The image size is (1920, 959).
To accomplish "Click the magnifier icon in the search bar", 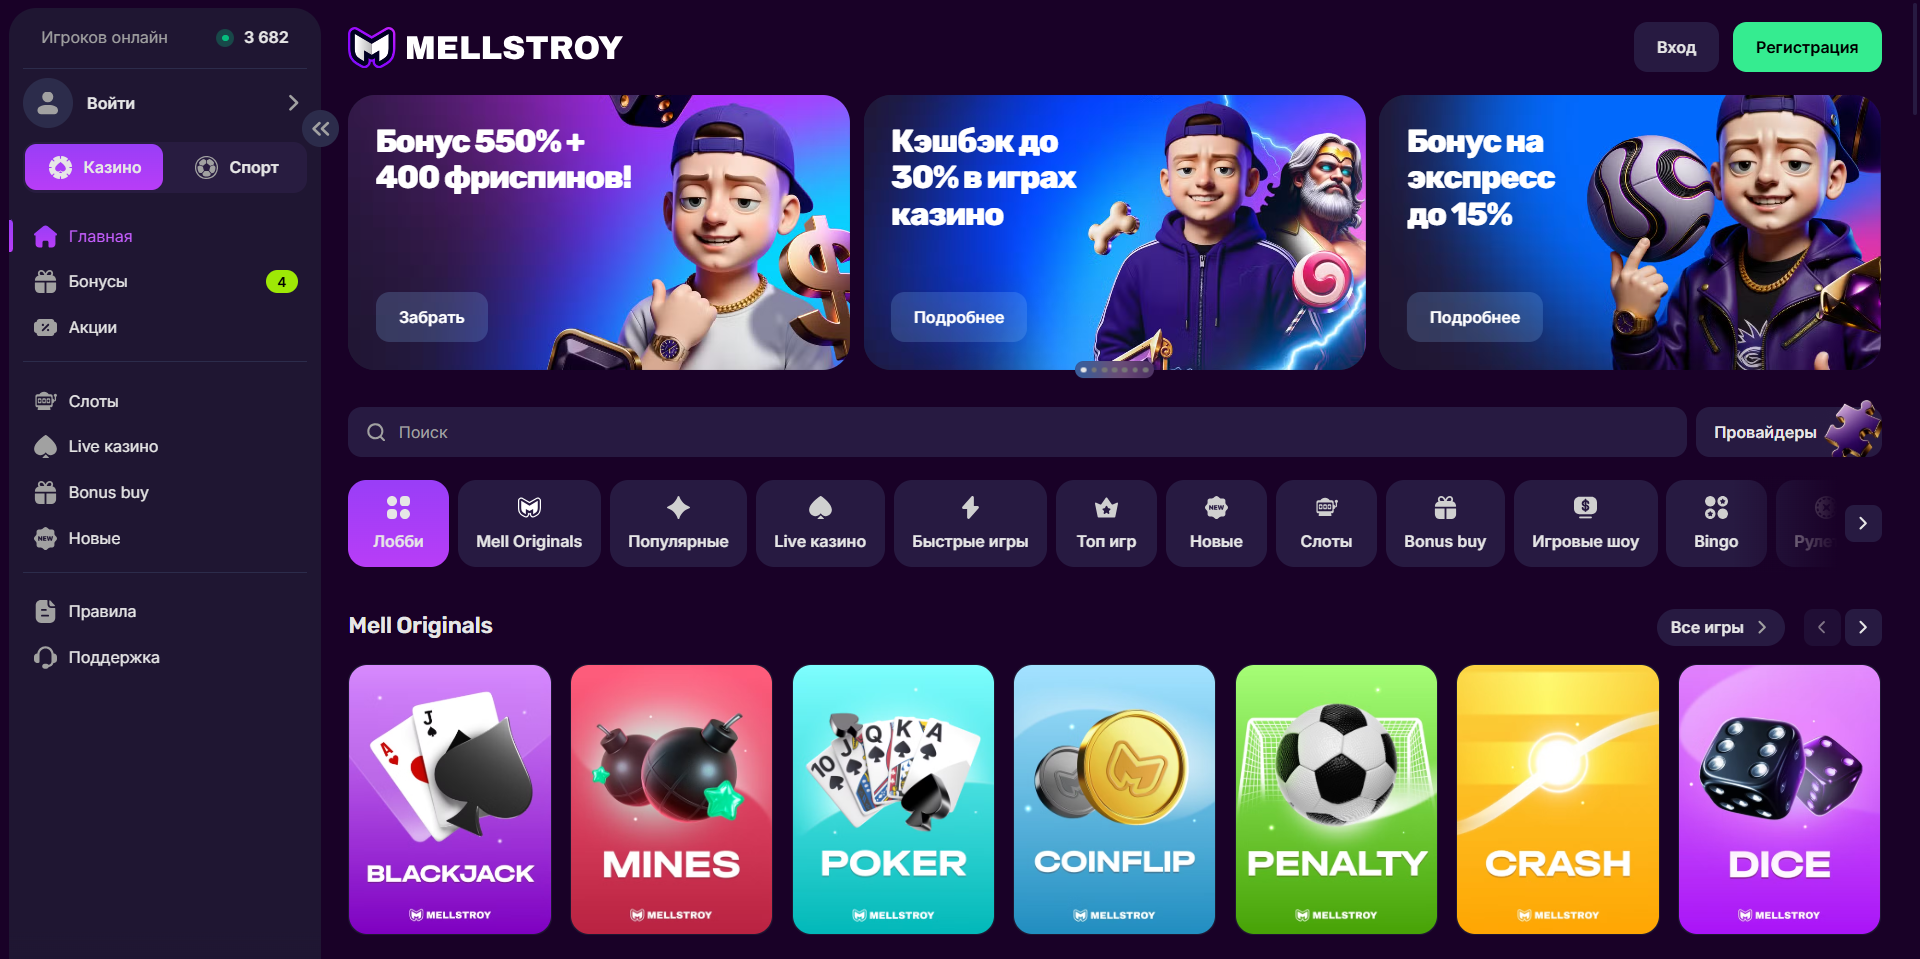I will 376,432.
